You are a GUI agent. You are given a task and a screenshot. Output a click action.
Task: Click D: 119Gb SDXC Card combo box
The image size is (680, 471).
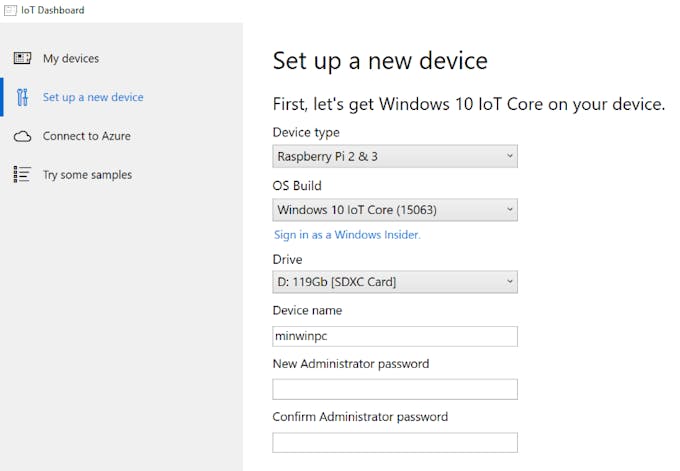point(395,282)
